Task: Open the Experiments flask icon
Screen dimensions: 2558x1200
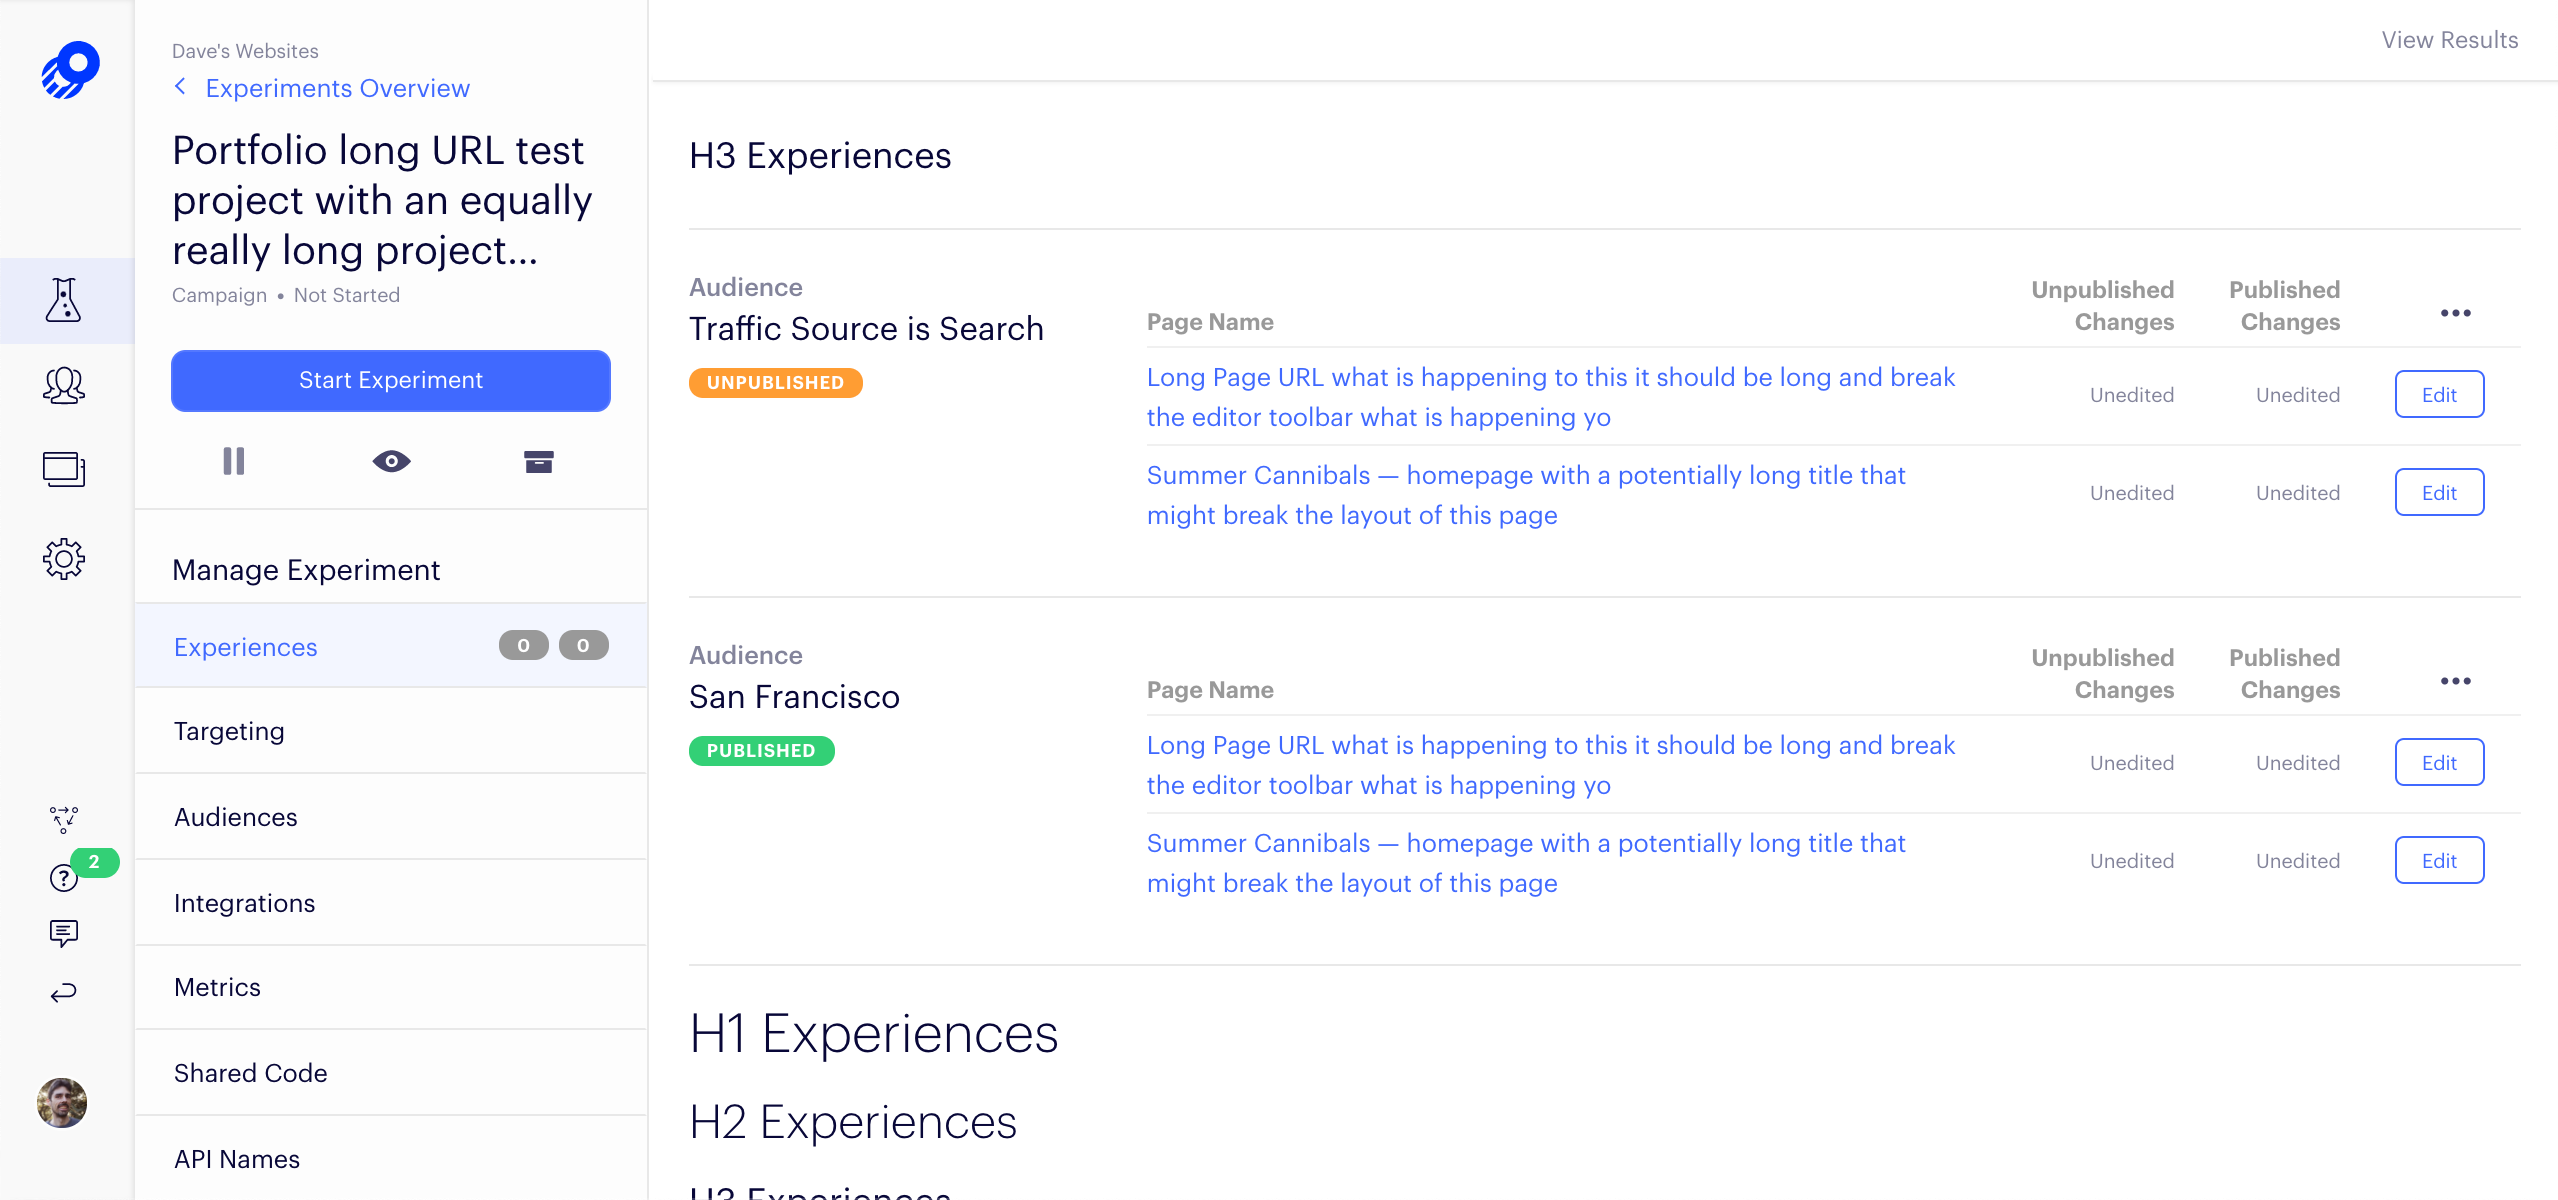Action: point(64,300)
